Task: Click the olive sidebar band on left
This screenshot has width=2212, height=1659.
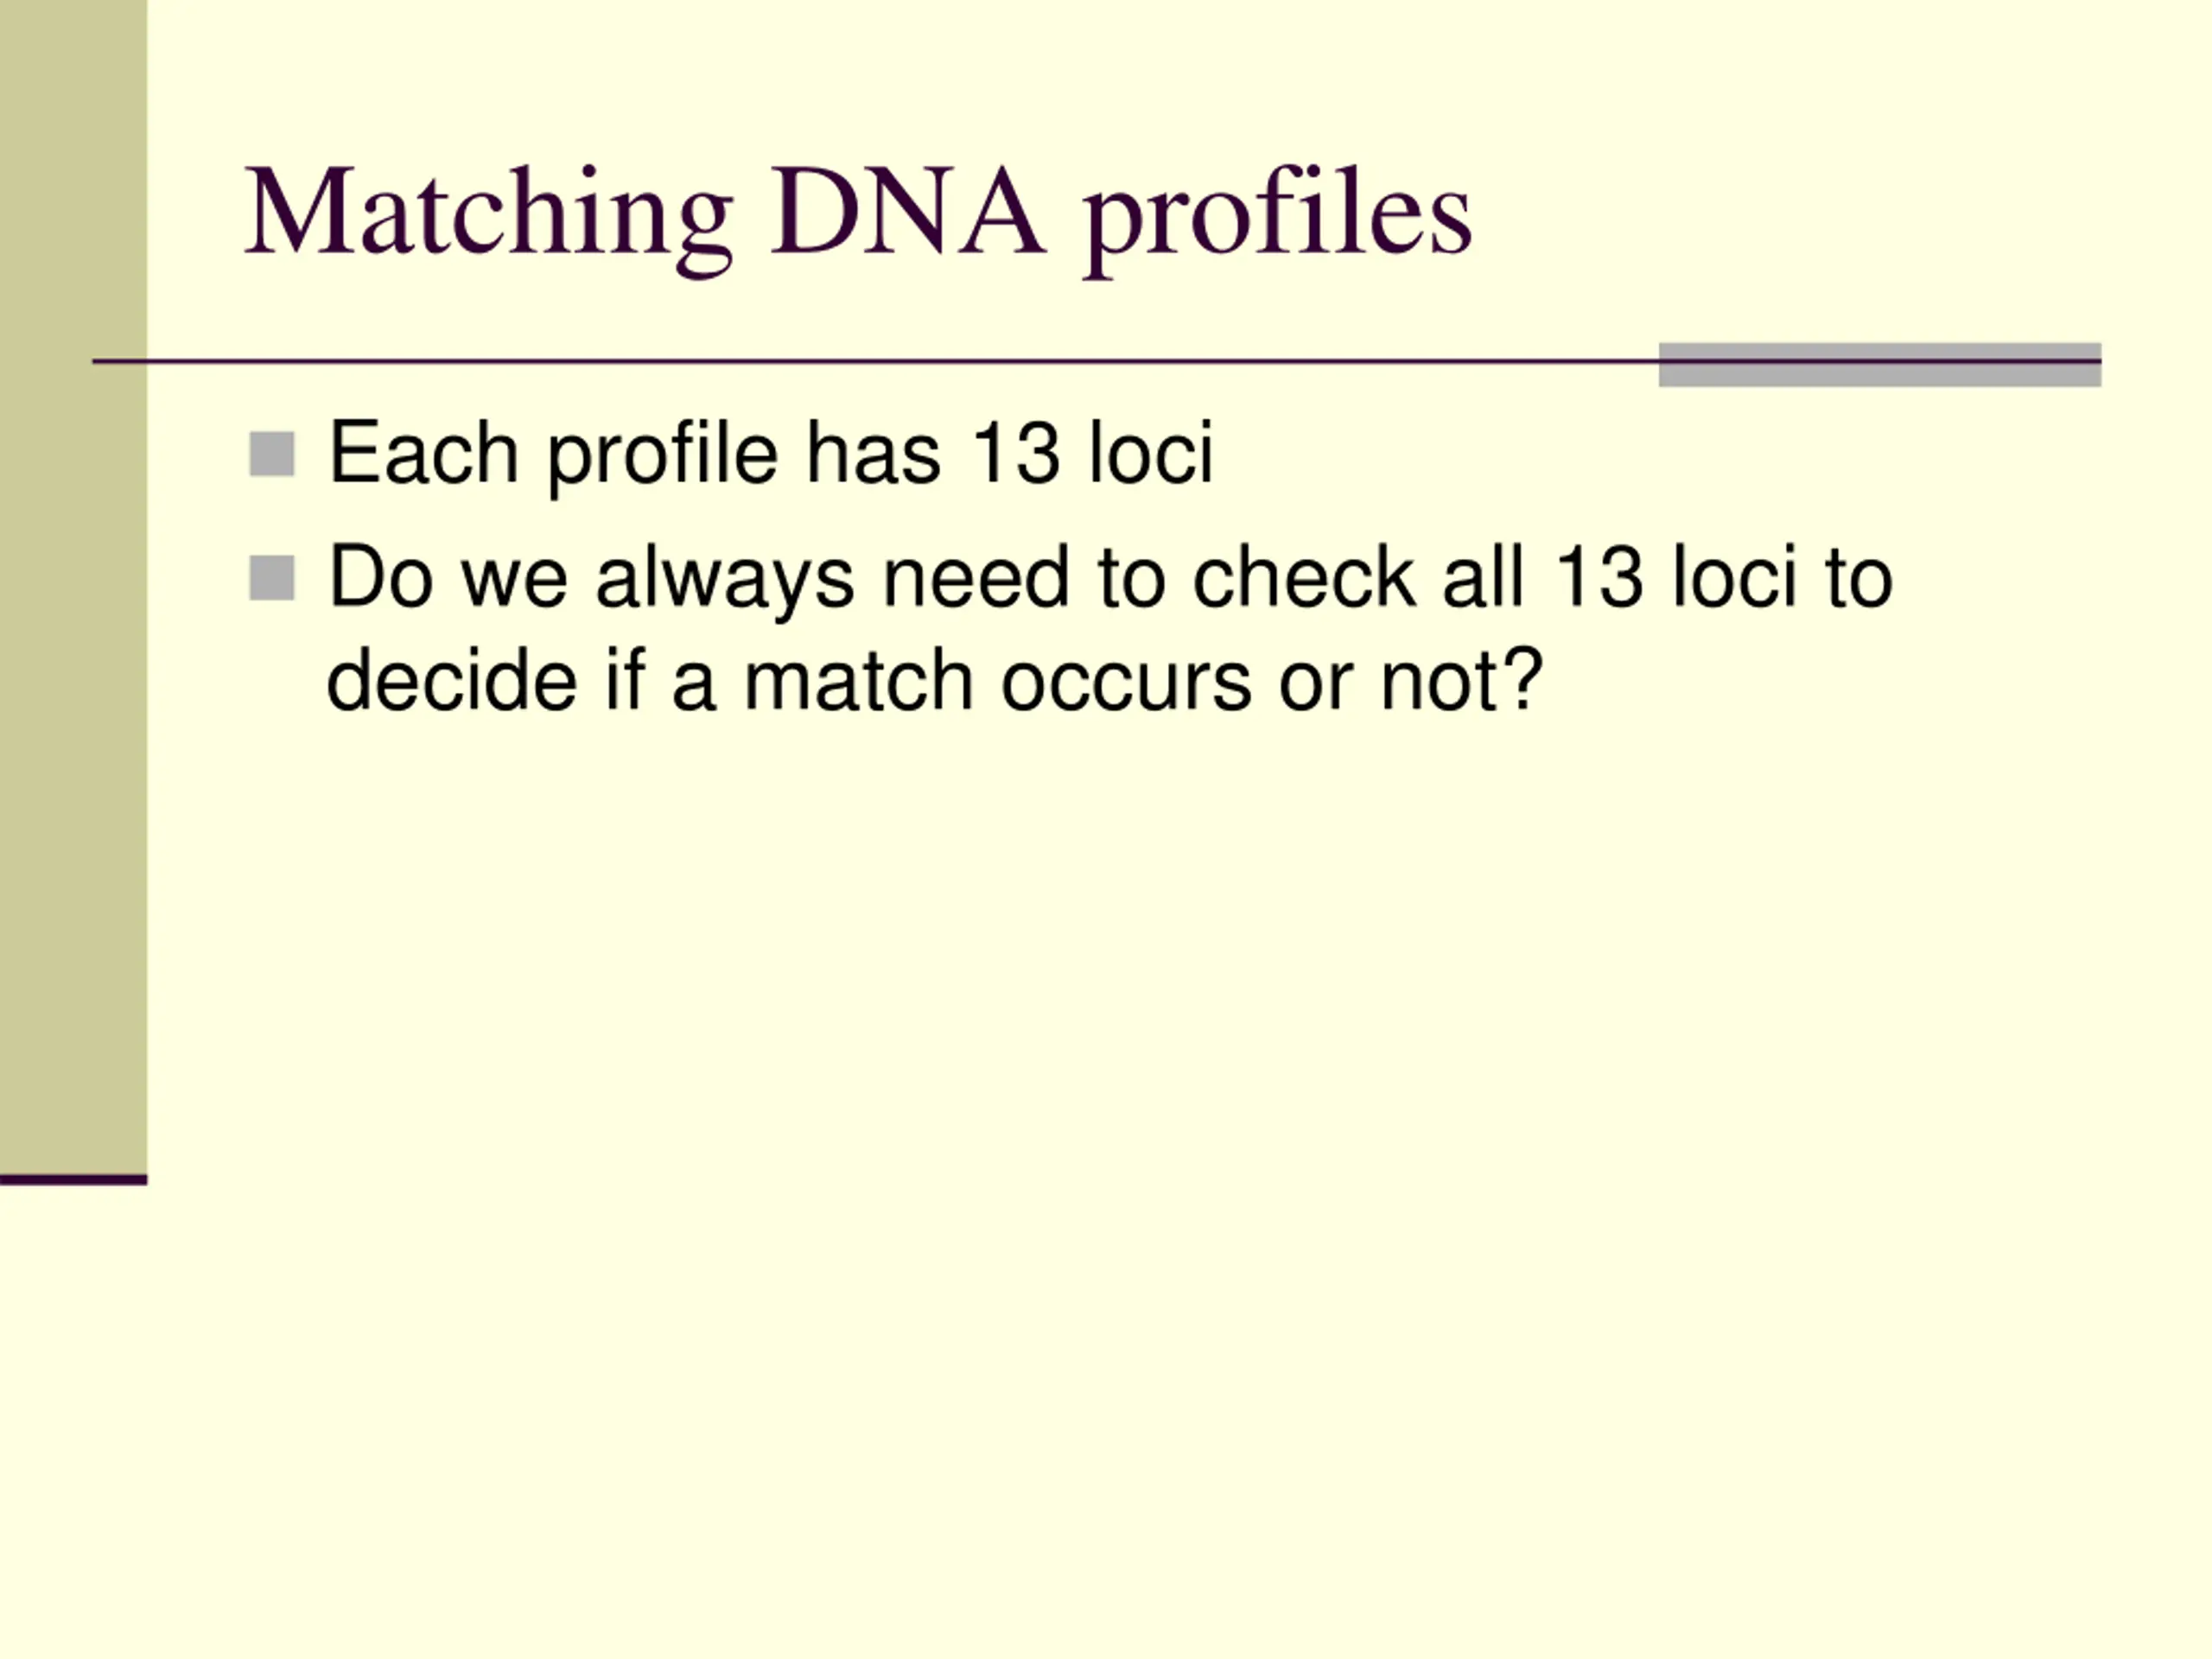Action: point(73,588)
